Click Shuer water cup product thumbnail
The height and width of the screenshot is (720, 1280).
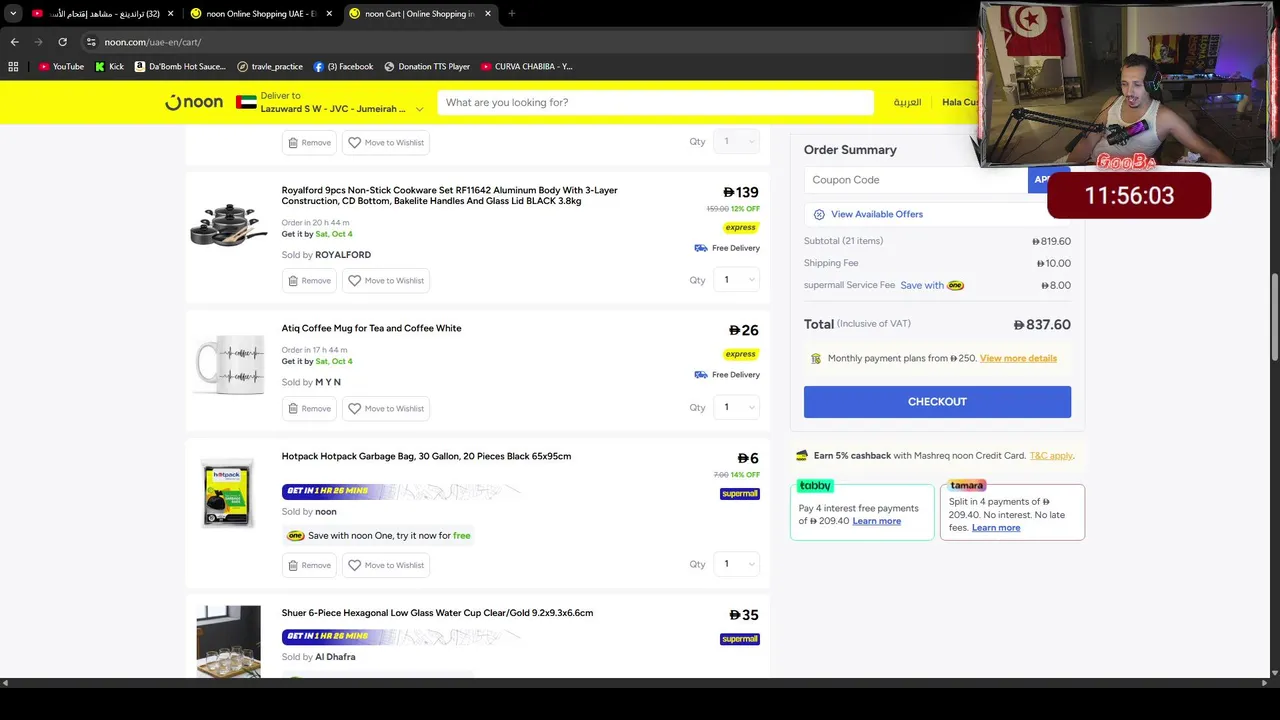(228, 641)
